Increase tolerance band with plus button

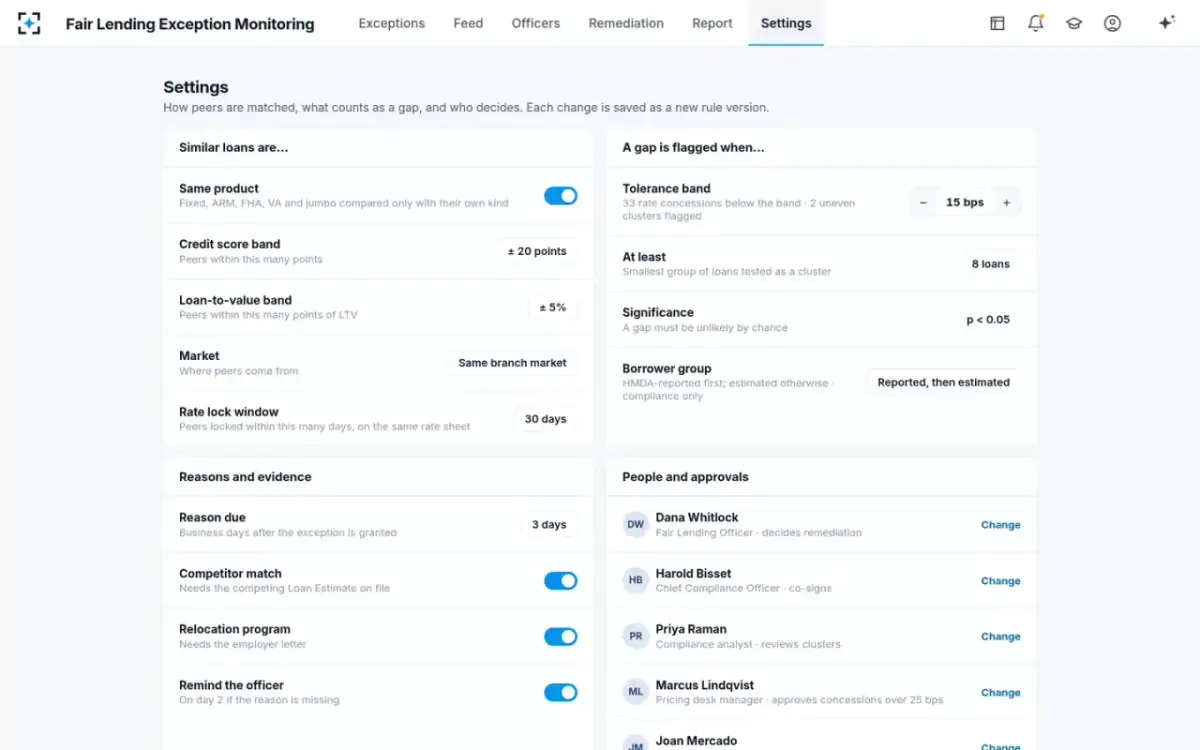tap(1006, 202)
